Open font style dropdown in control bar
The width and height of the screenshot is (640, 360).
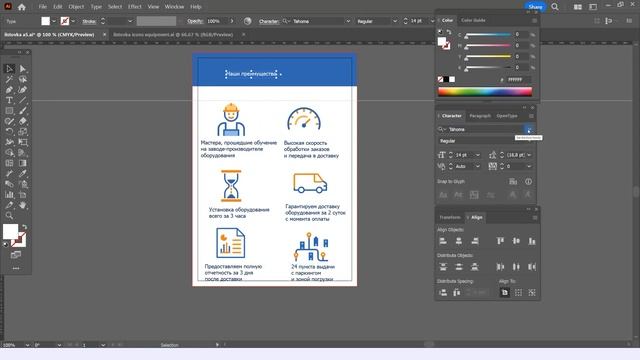(395, 21)
